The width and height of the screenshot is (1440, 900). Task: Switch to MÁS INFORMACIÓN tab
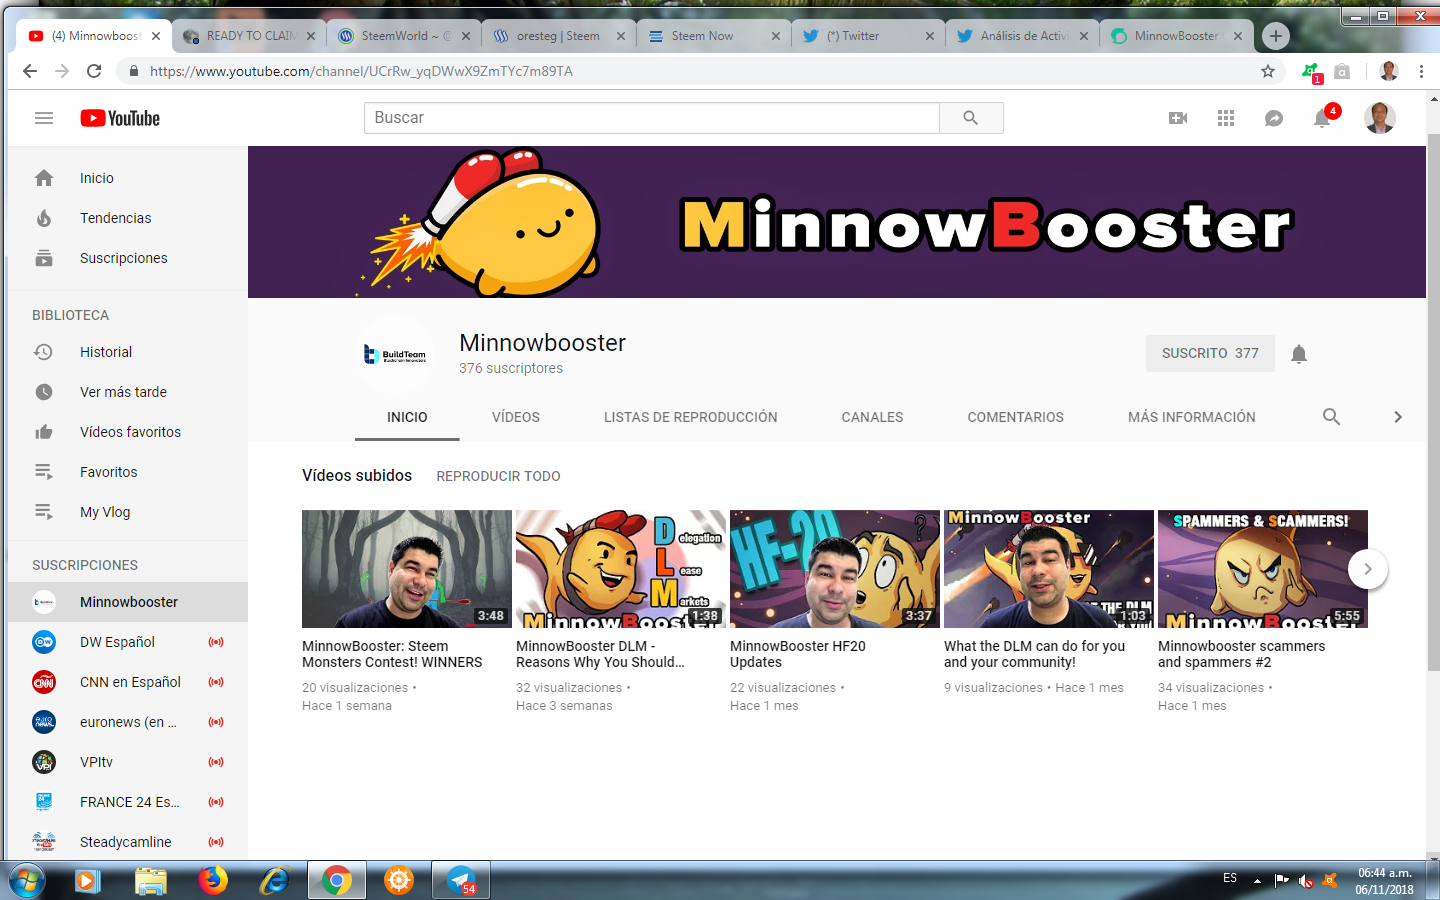(x=1192, y=417)
